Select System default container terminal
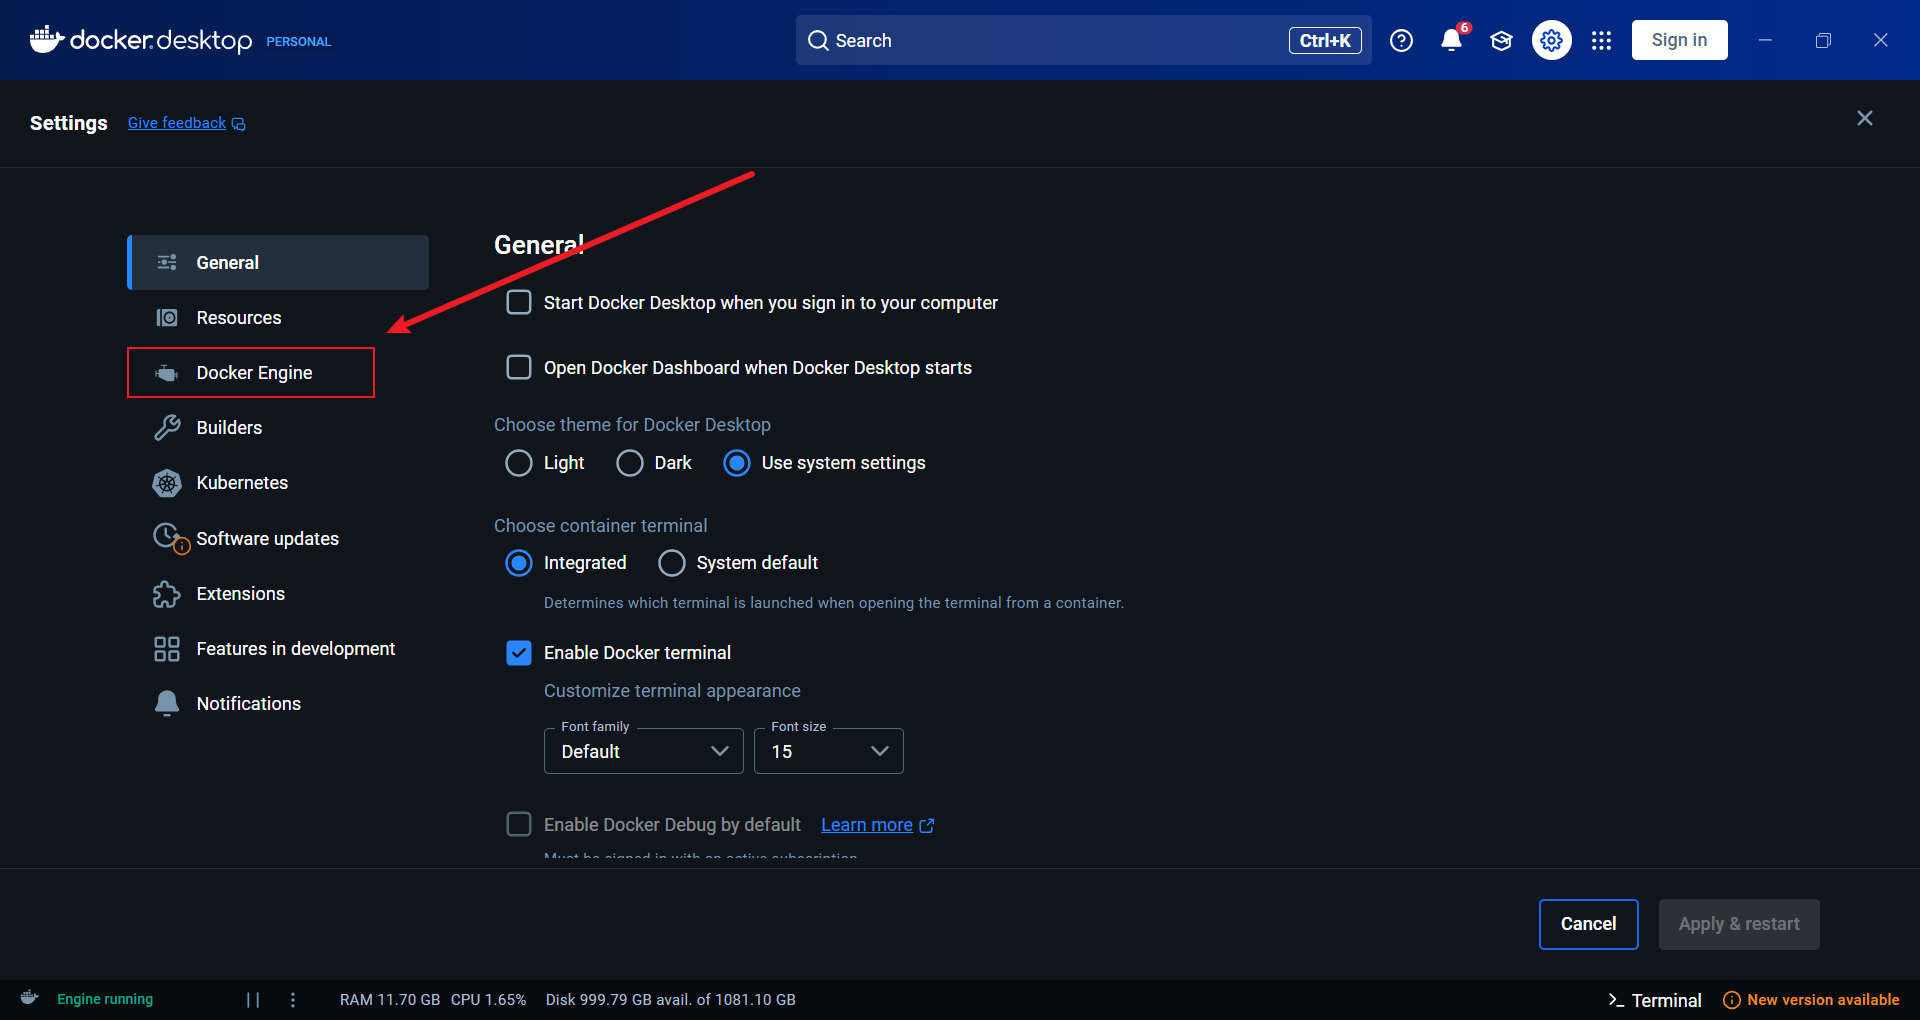 (672, 563)
